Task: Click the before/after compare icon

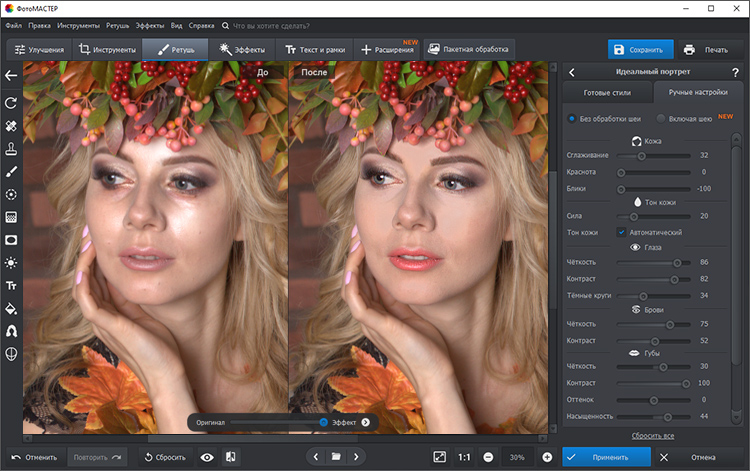Action: tap(231, 457)
